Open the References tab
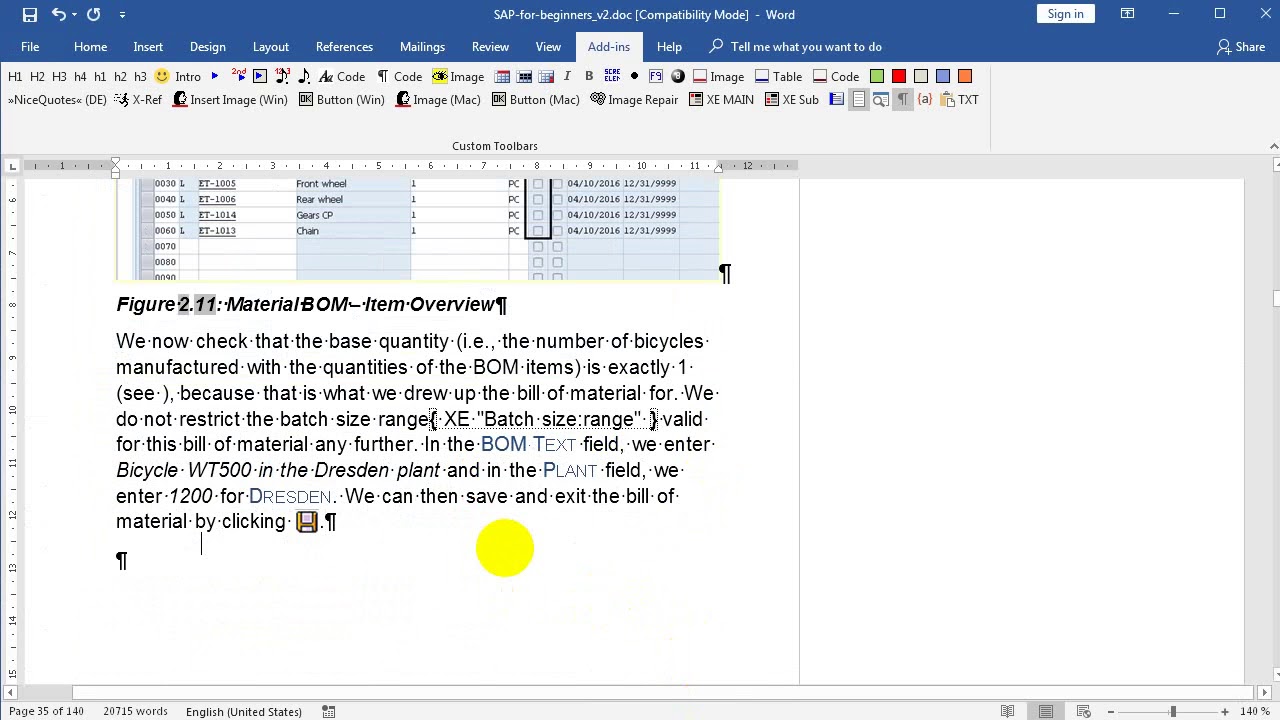Image resolution: width=1280 pixels, height=720 pixels. pos(344,47)
